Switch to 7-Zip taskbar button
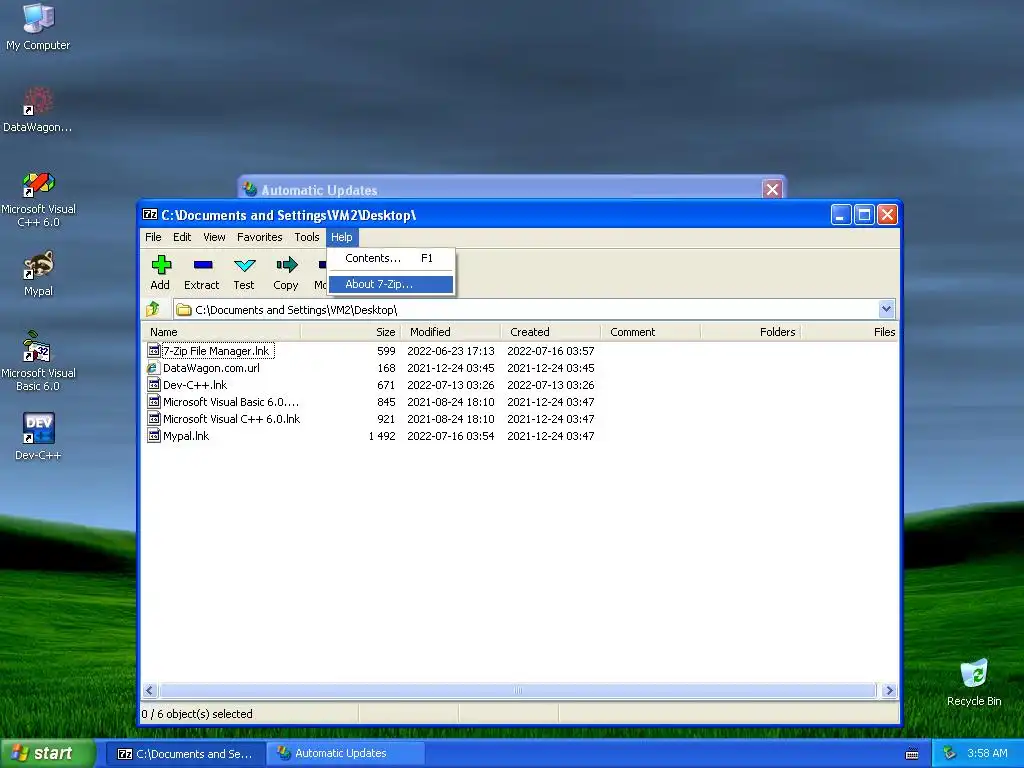The width and height of the screenshot is (1024, 768). pyautogui.click(x=185, y=754)
